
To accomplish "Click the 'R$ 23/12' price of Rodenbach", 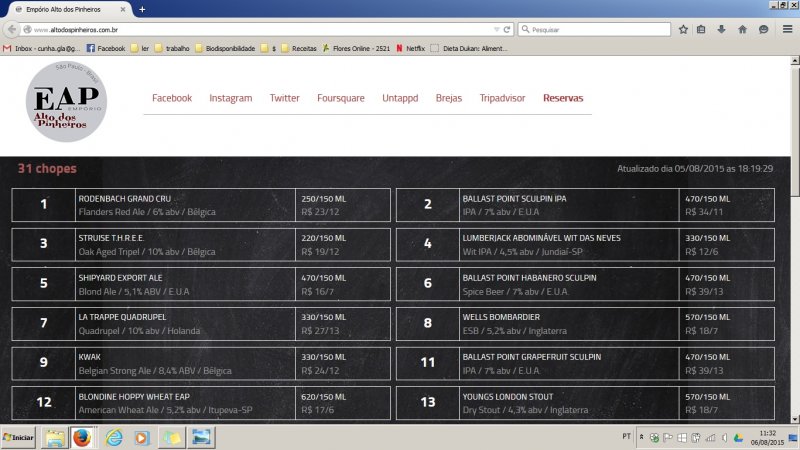I will [x=320, y=212].
